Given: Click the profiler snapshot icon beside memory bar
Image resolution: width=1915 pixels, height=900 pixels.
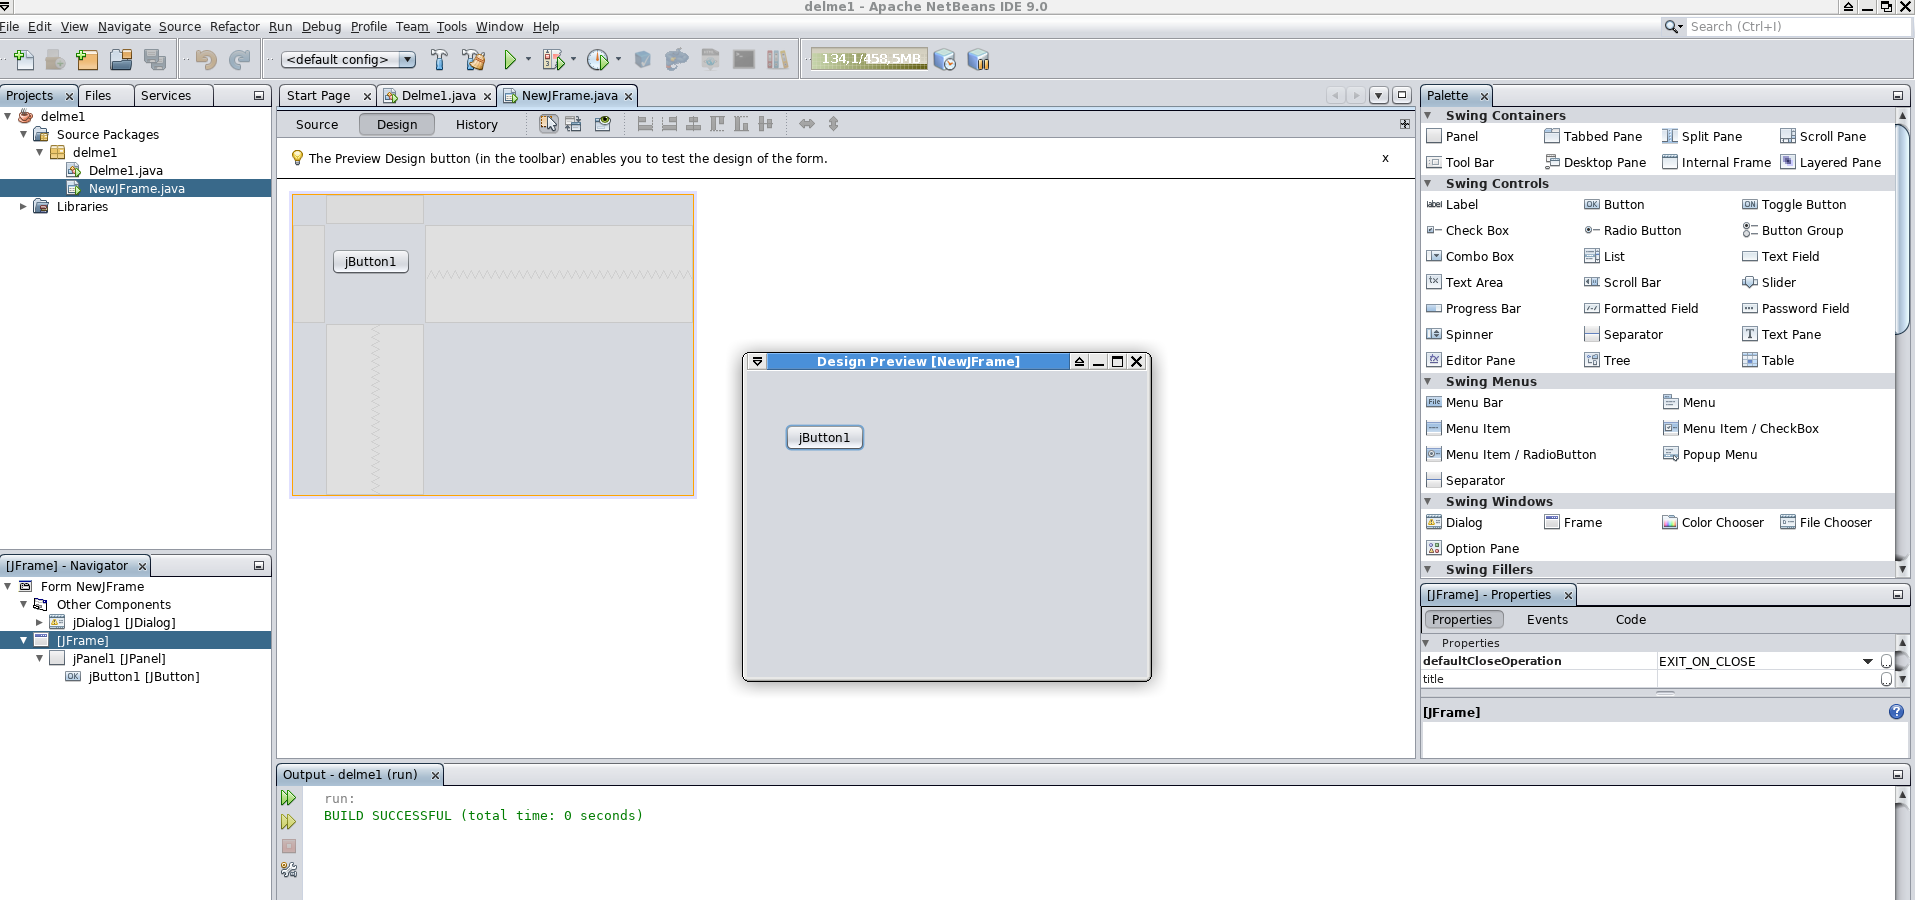Looking at the screenshot, I should 945,60.
